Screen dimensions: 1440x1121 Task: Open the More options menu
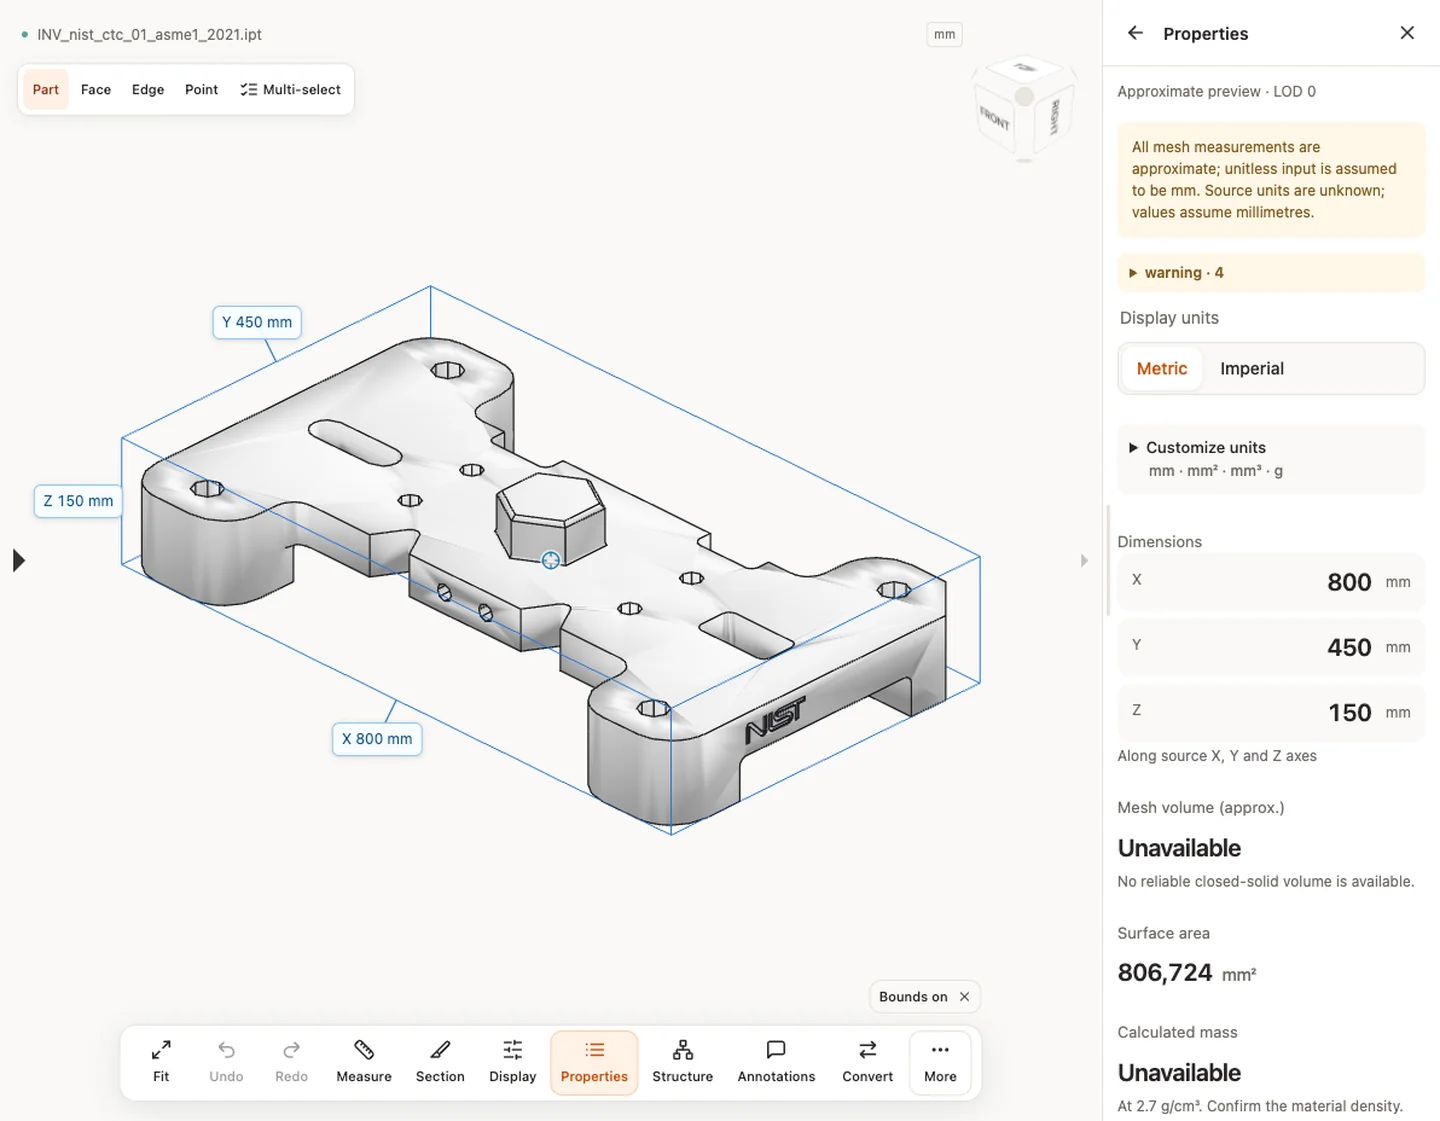click(x=940, y=1062)
